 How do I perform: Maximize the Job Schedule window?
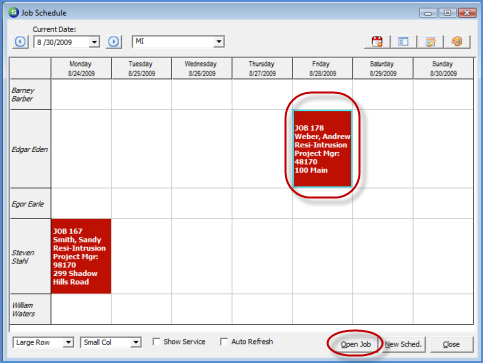click(448, 13)
